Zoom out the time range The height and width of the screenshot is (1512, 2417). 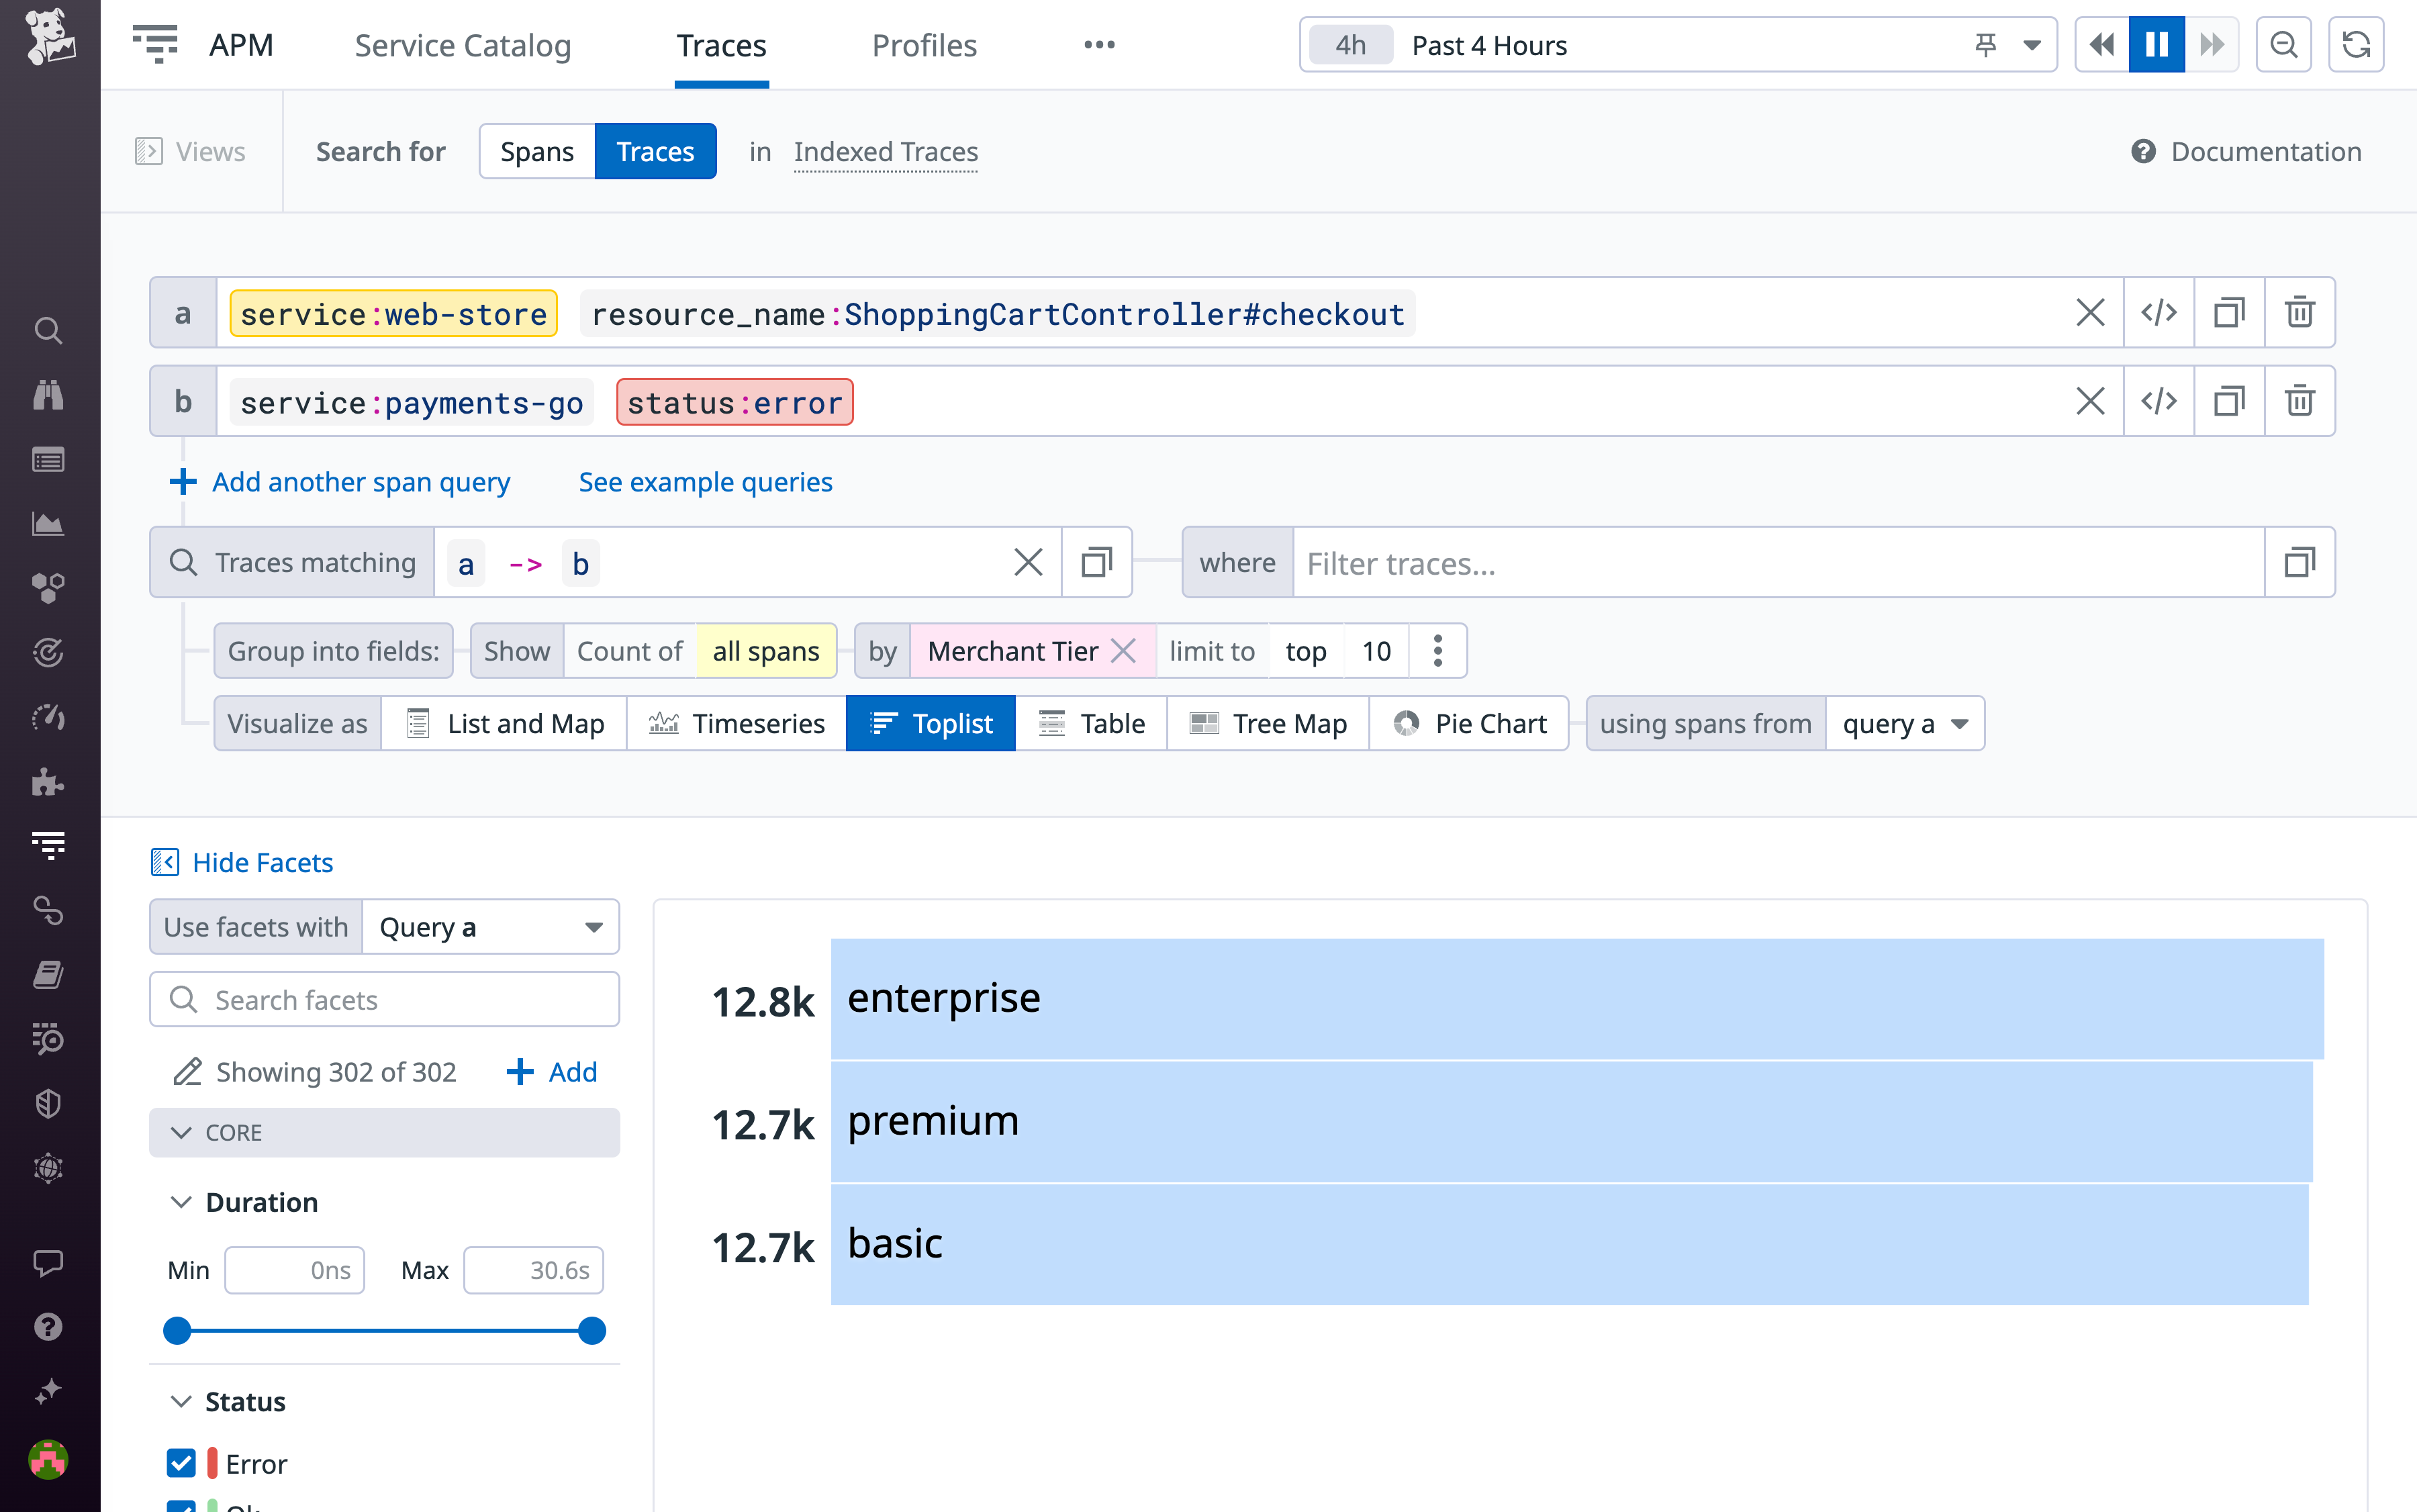[2283, 45]
